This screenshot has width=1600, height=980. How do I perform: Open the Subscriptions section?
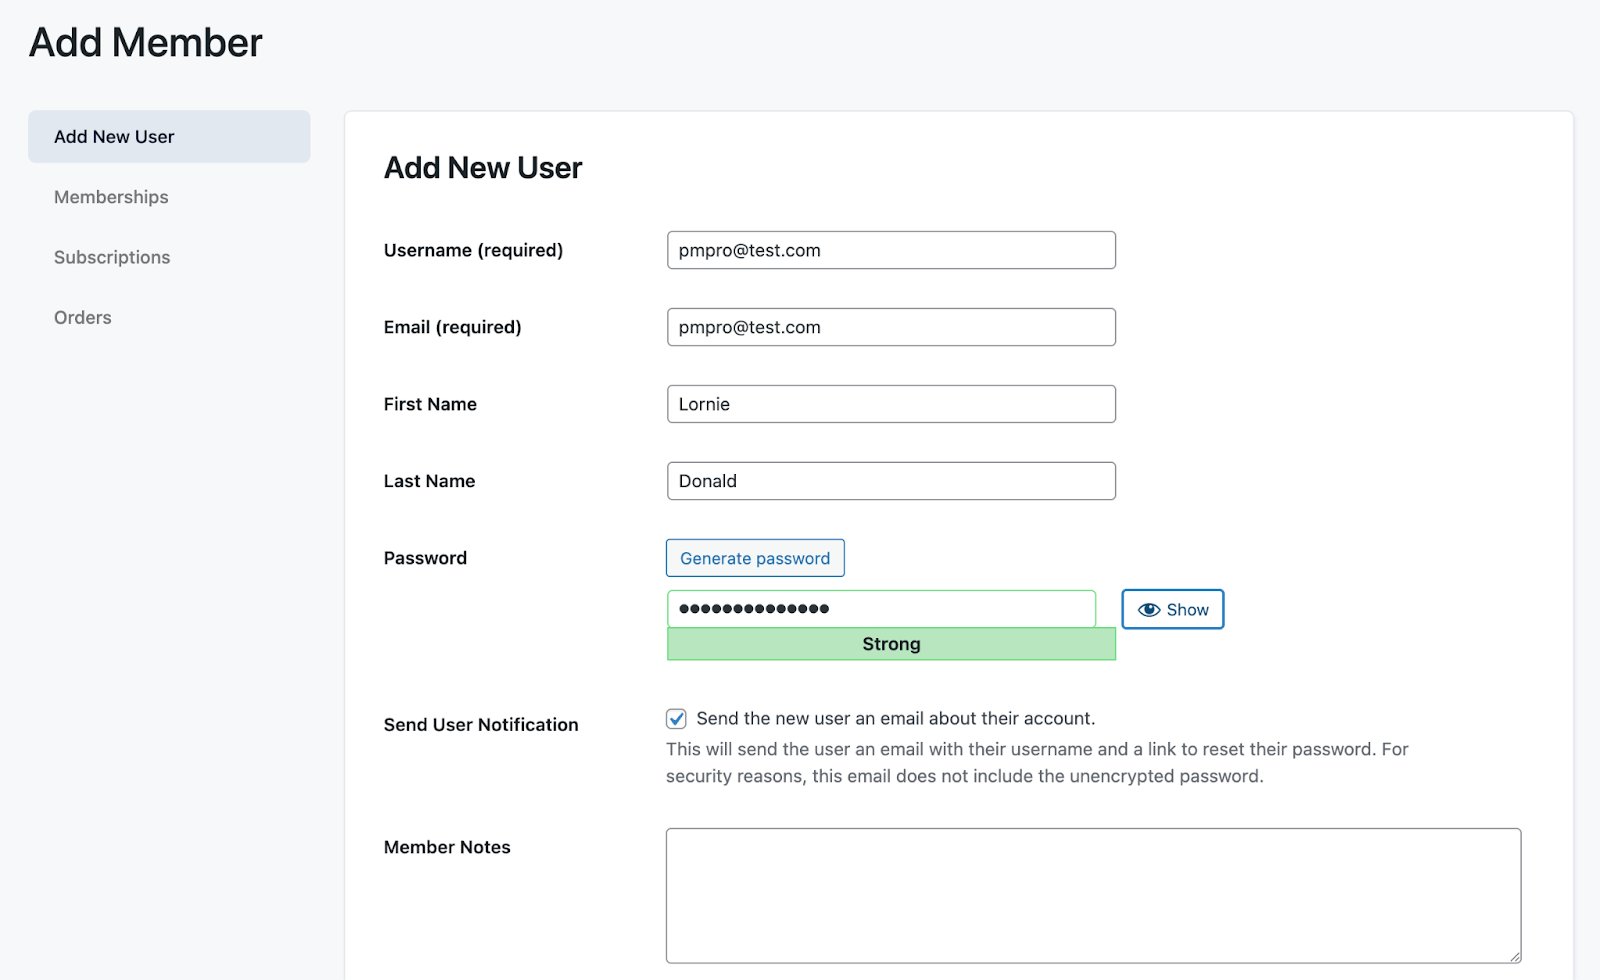coord(111,257)
